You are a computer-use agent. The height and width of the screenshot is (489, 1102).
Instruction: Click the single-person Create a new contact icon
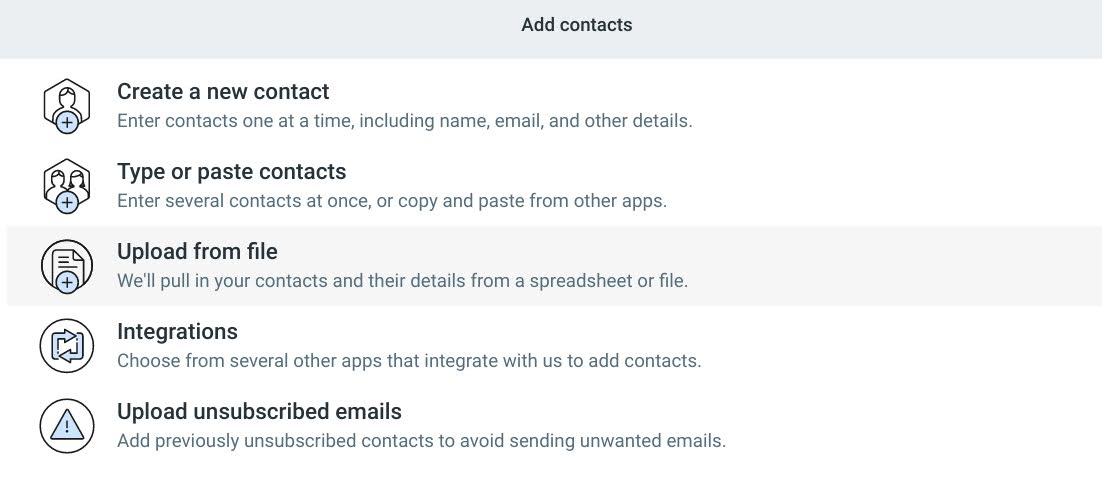[x=66, y=102]
